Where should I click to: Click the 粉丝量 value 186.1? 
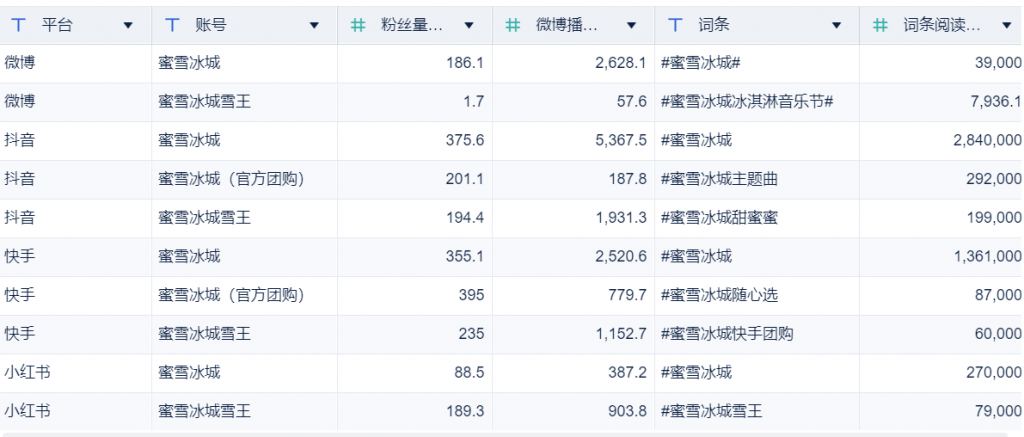[465, 63]
